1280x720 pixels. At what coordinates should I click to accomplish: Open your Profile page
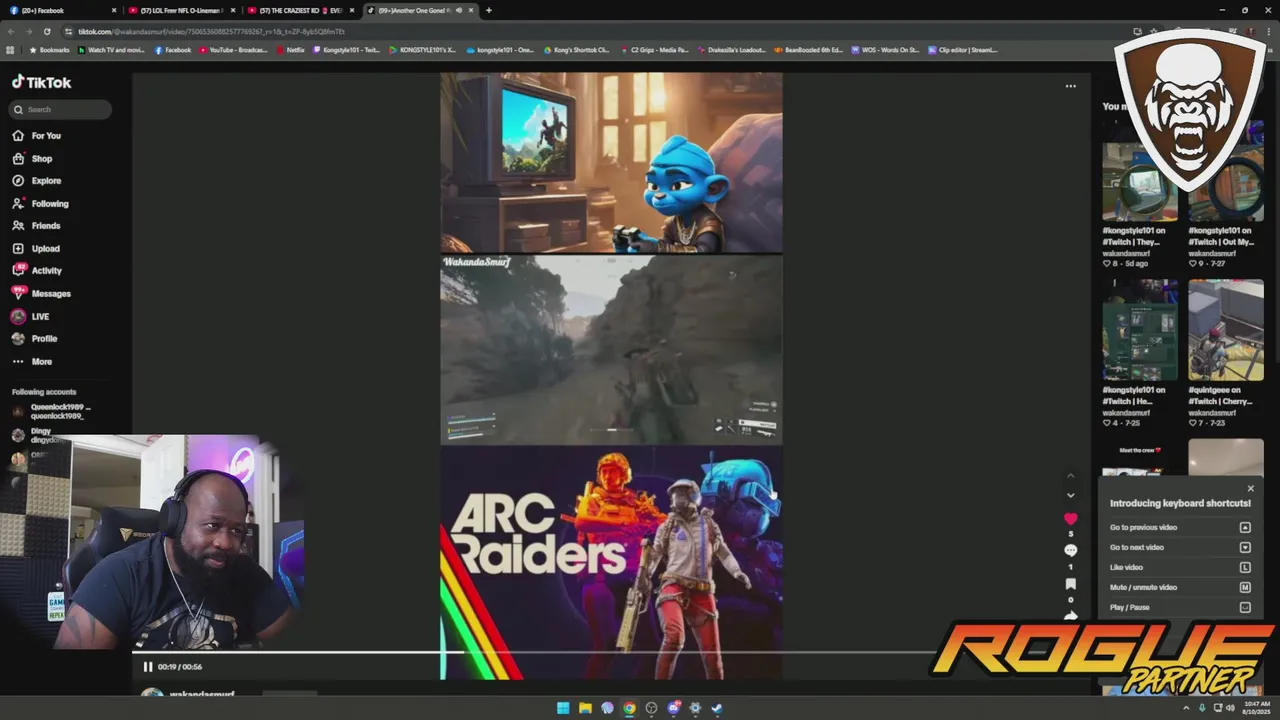[34, 338]
